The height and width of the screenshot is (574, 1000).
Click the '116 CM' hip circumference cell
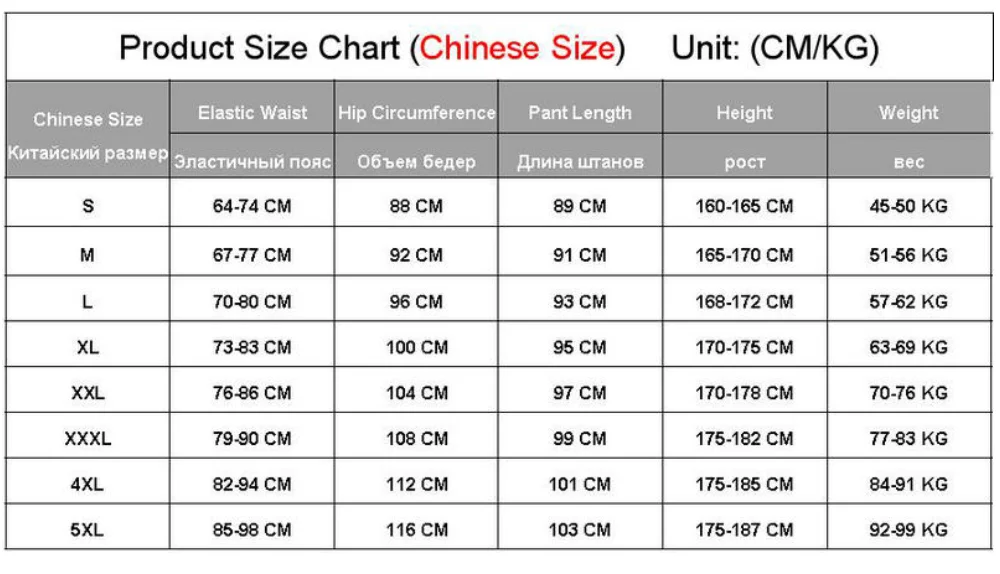click(x=416, y=530)
